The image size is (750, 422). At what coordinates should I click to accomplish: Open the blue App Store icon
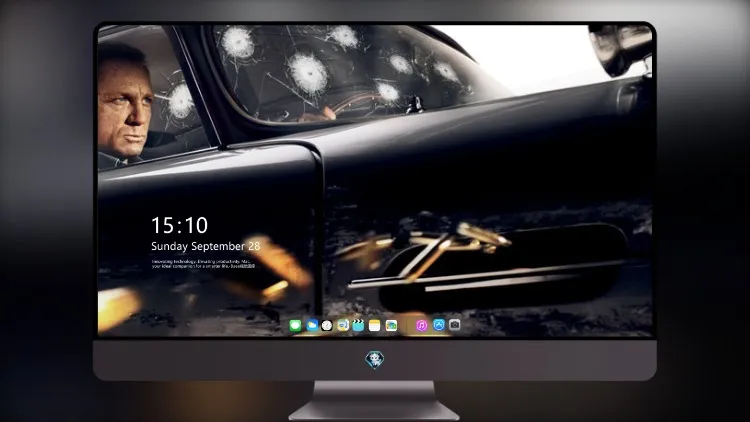[x=439, y=325]
